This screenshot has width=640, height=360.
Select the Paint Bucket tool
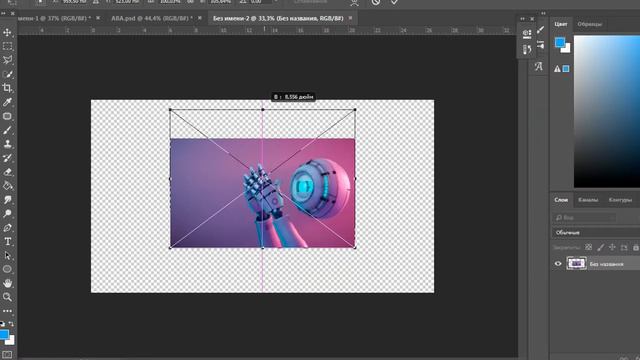7,186
